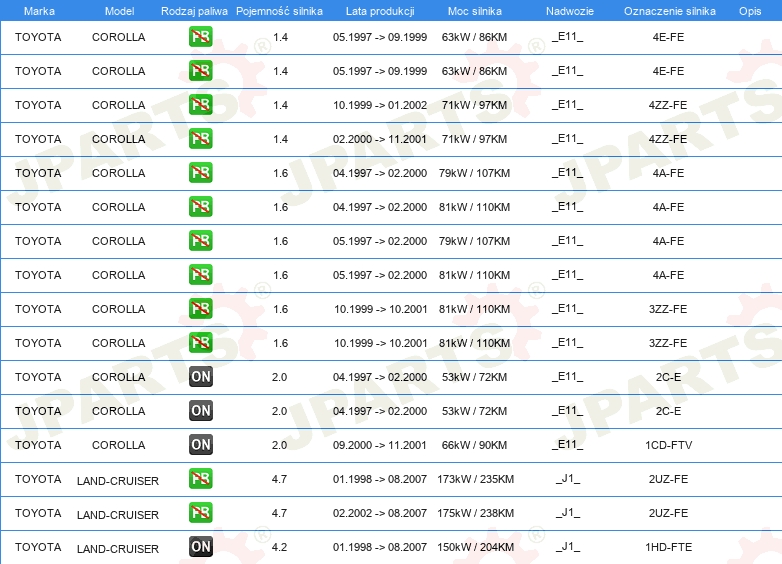Screen dimensions: 782x564
Task: Click the Nadwozie column header
Action: [x=570, y=11]
